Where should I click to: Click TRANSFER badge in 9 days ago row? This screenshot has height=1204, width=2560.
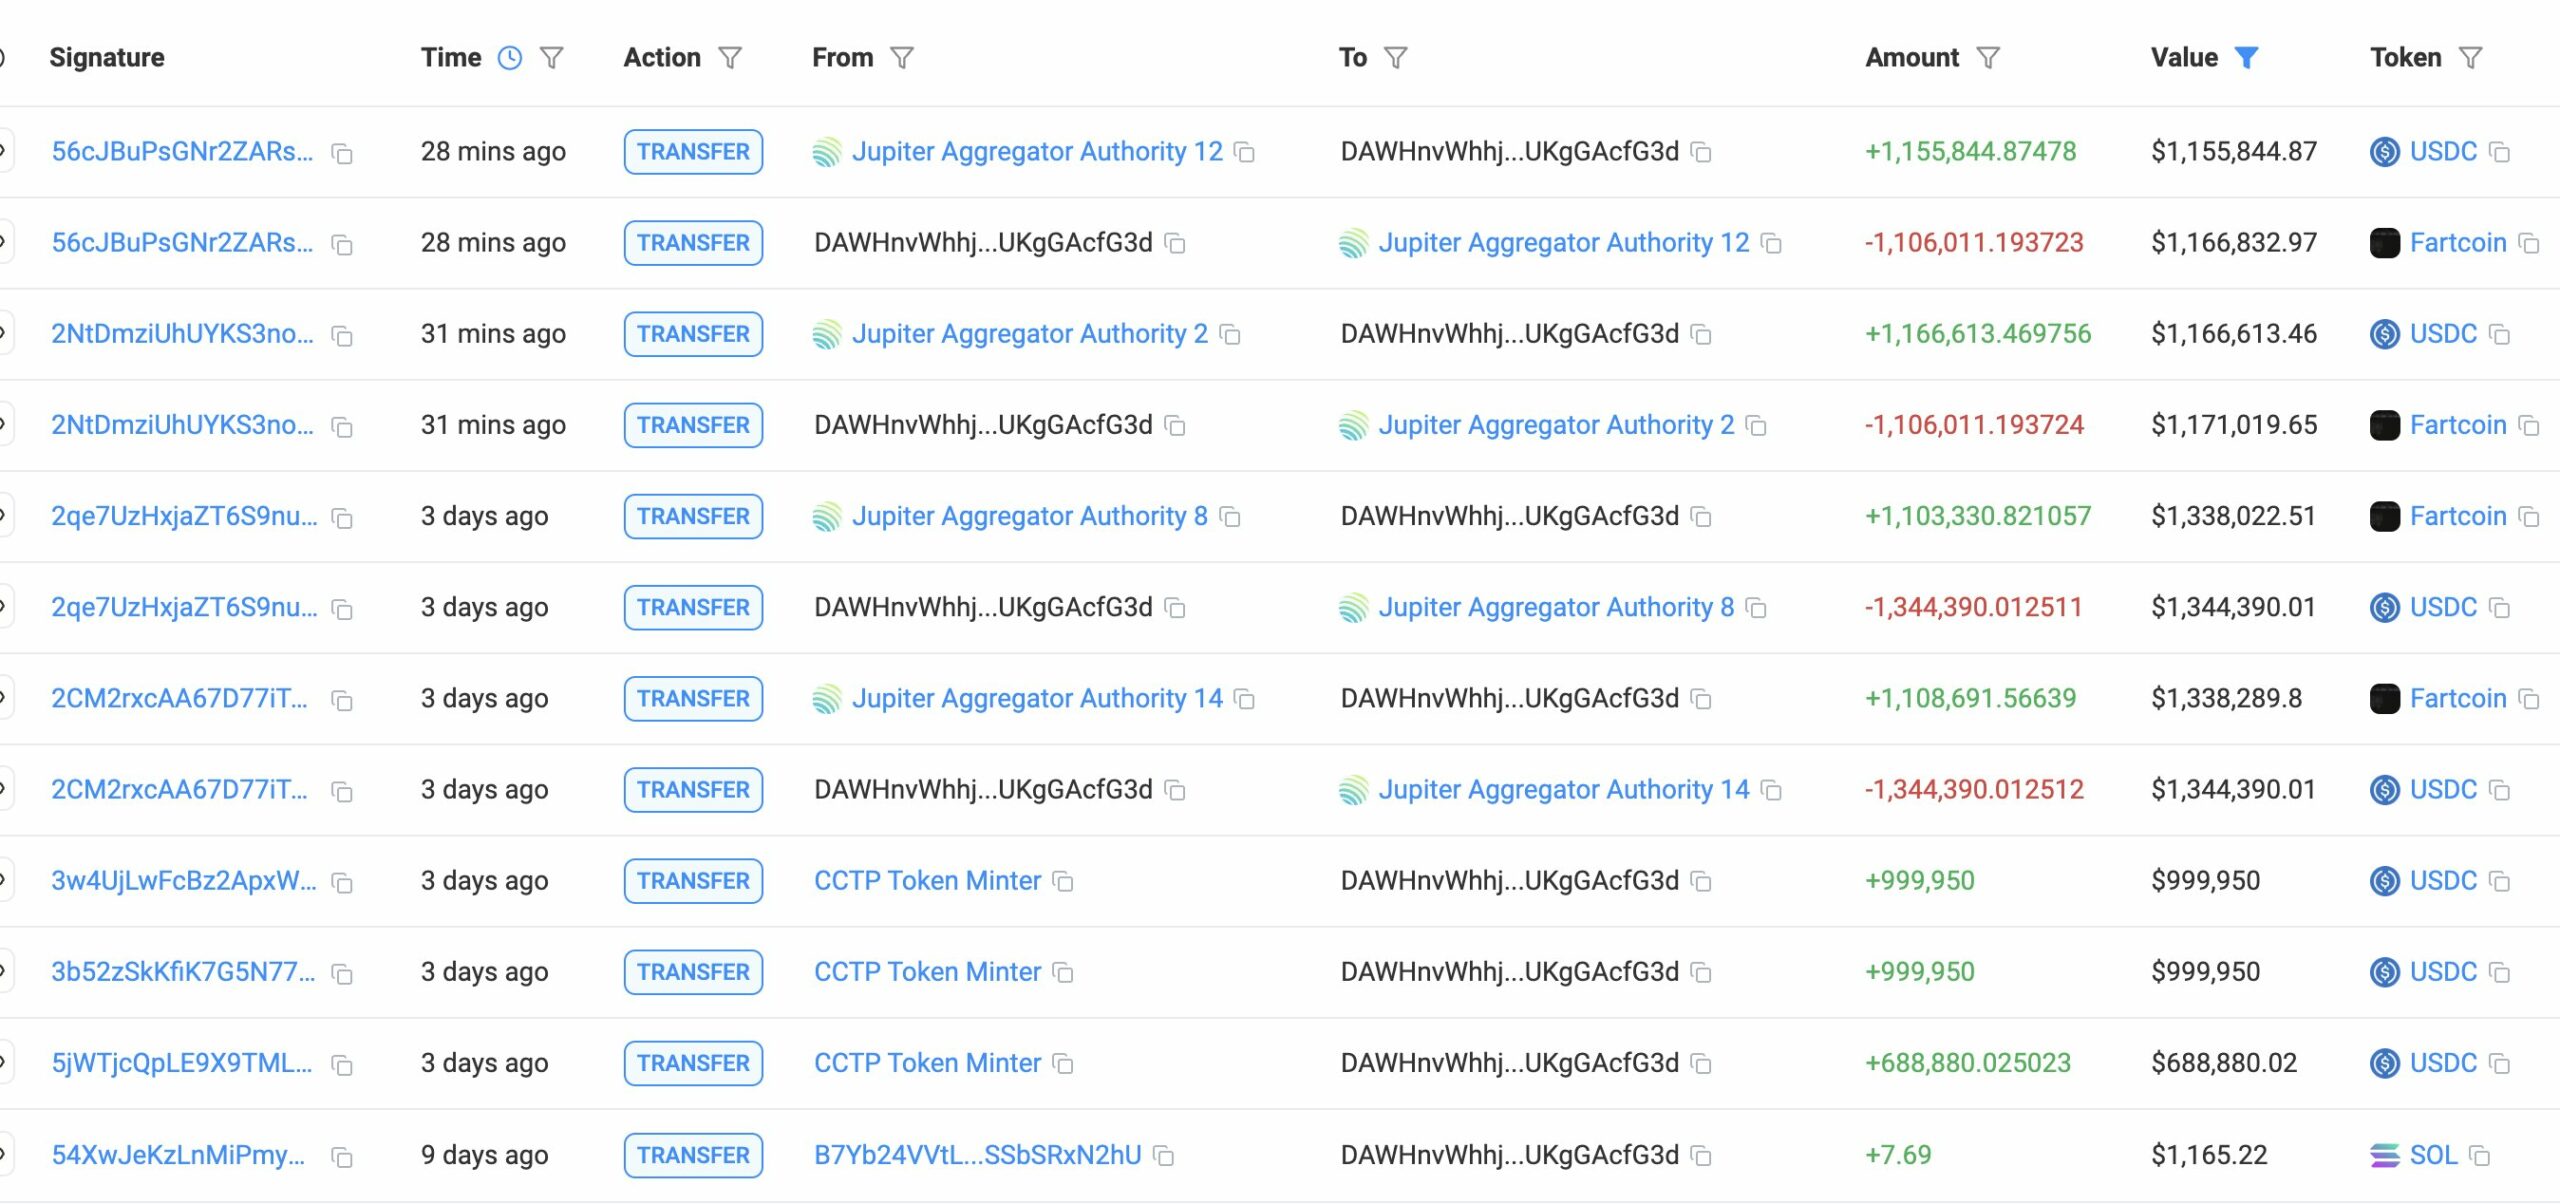[x=693, y=1155]
